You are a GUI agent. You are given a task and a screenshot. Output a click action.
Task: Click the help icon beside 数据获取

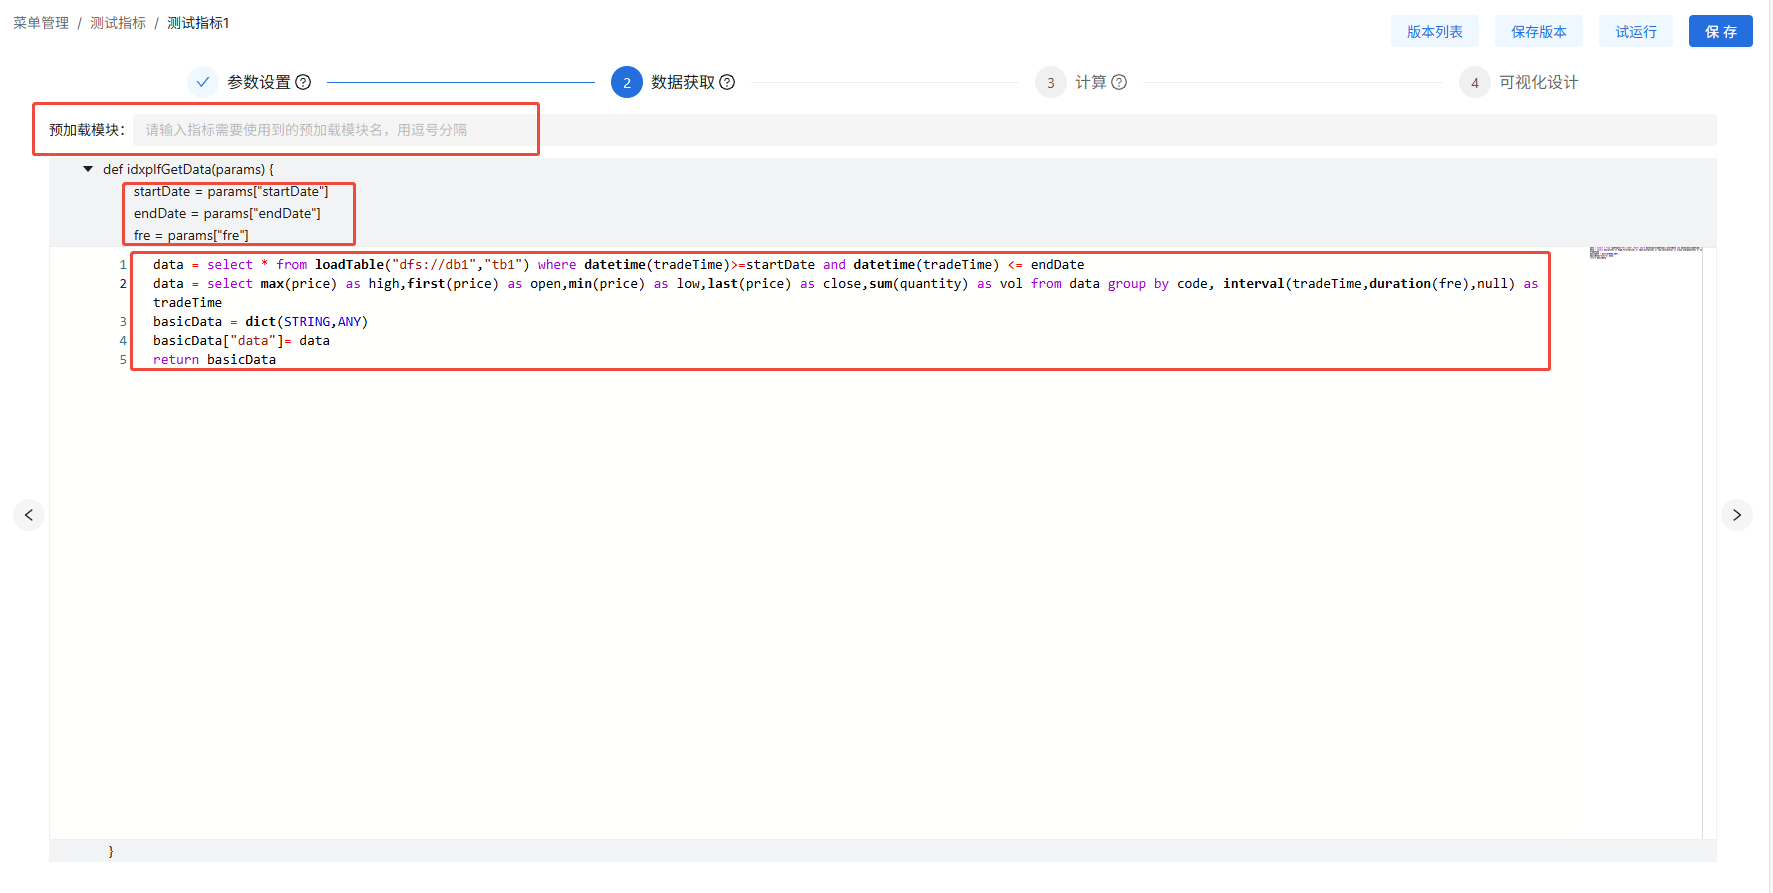point(727,82)
